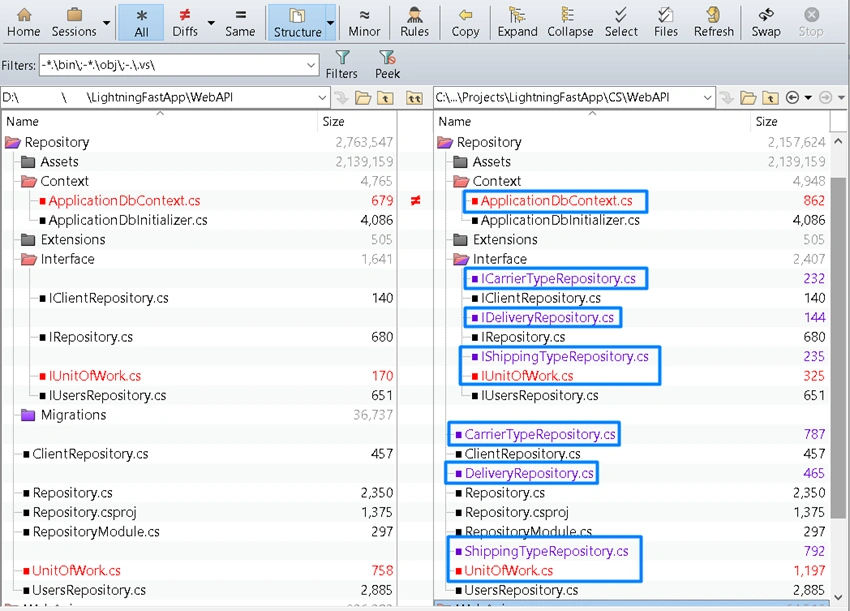Sort right pane by Size column

(x=790, y=121)
